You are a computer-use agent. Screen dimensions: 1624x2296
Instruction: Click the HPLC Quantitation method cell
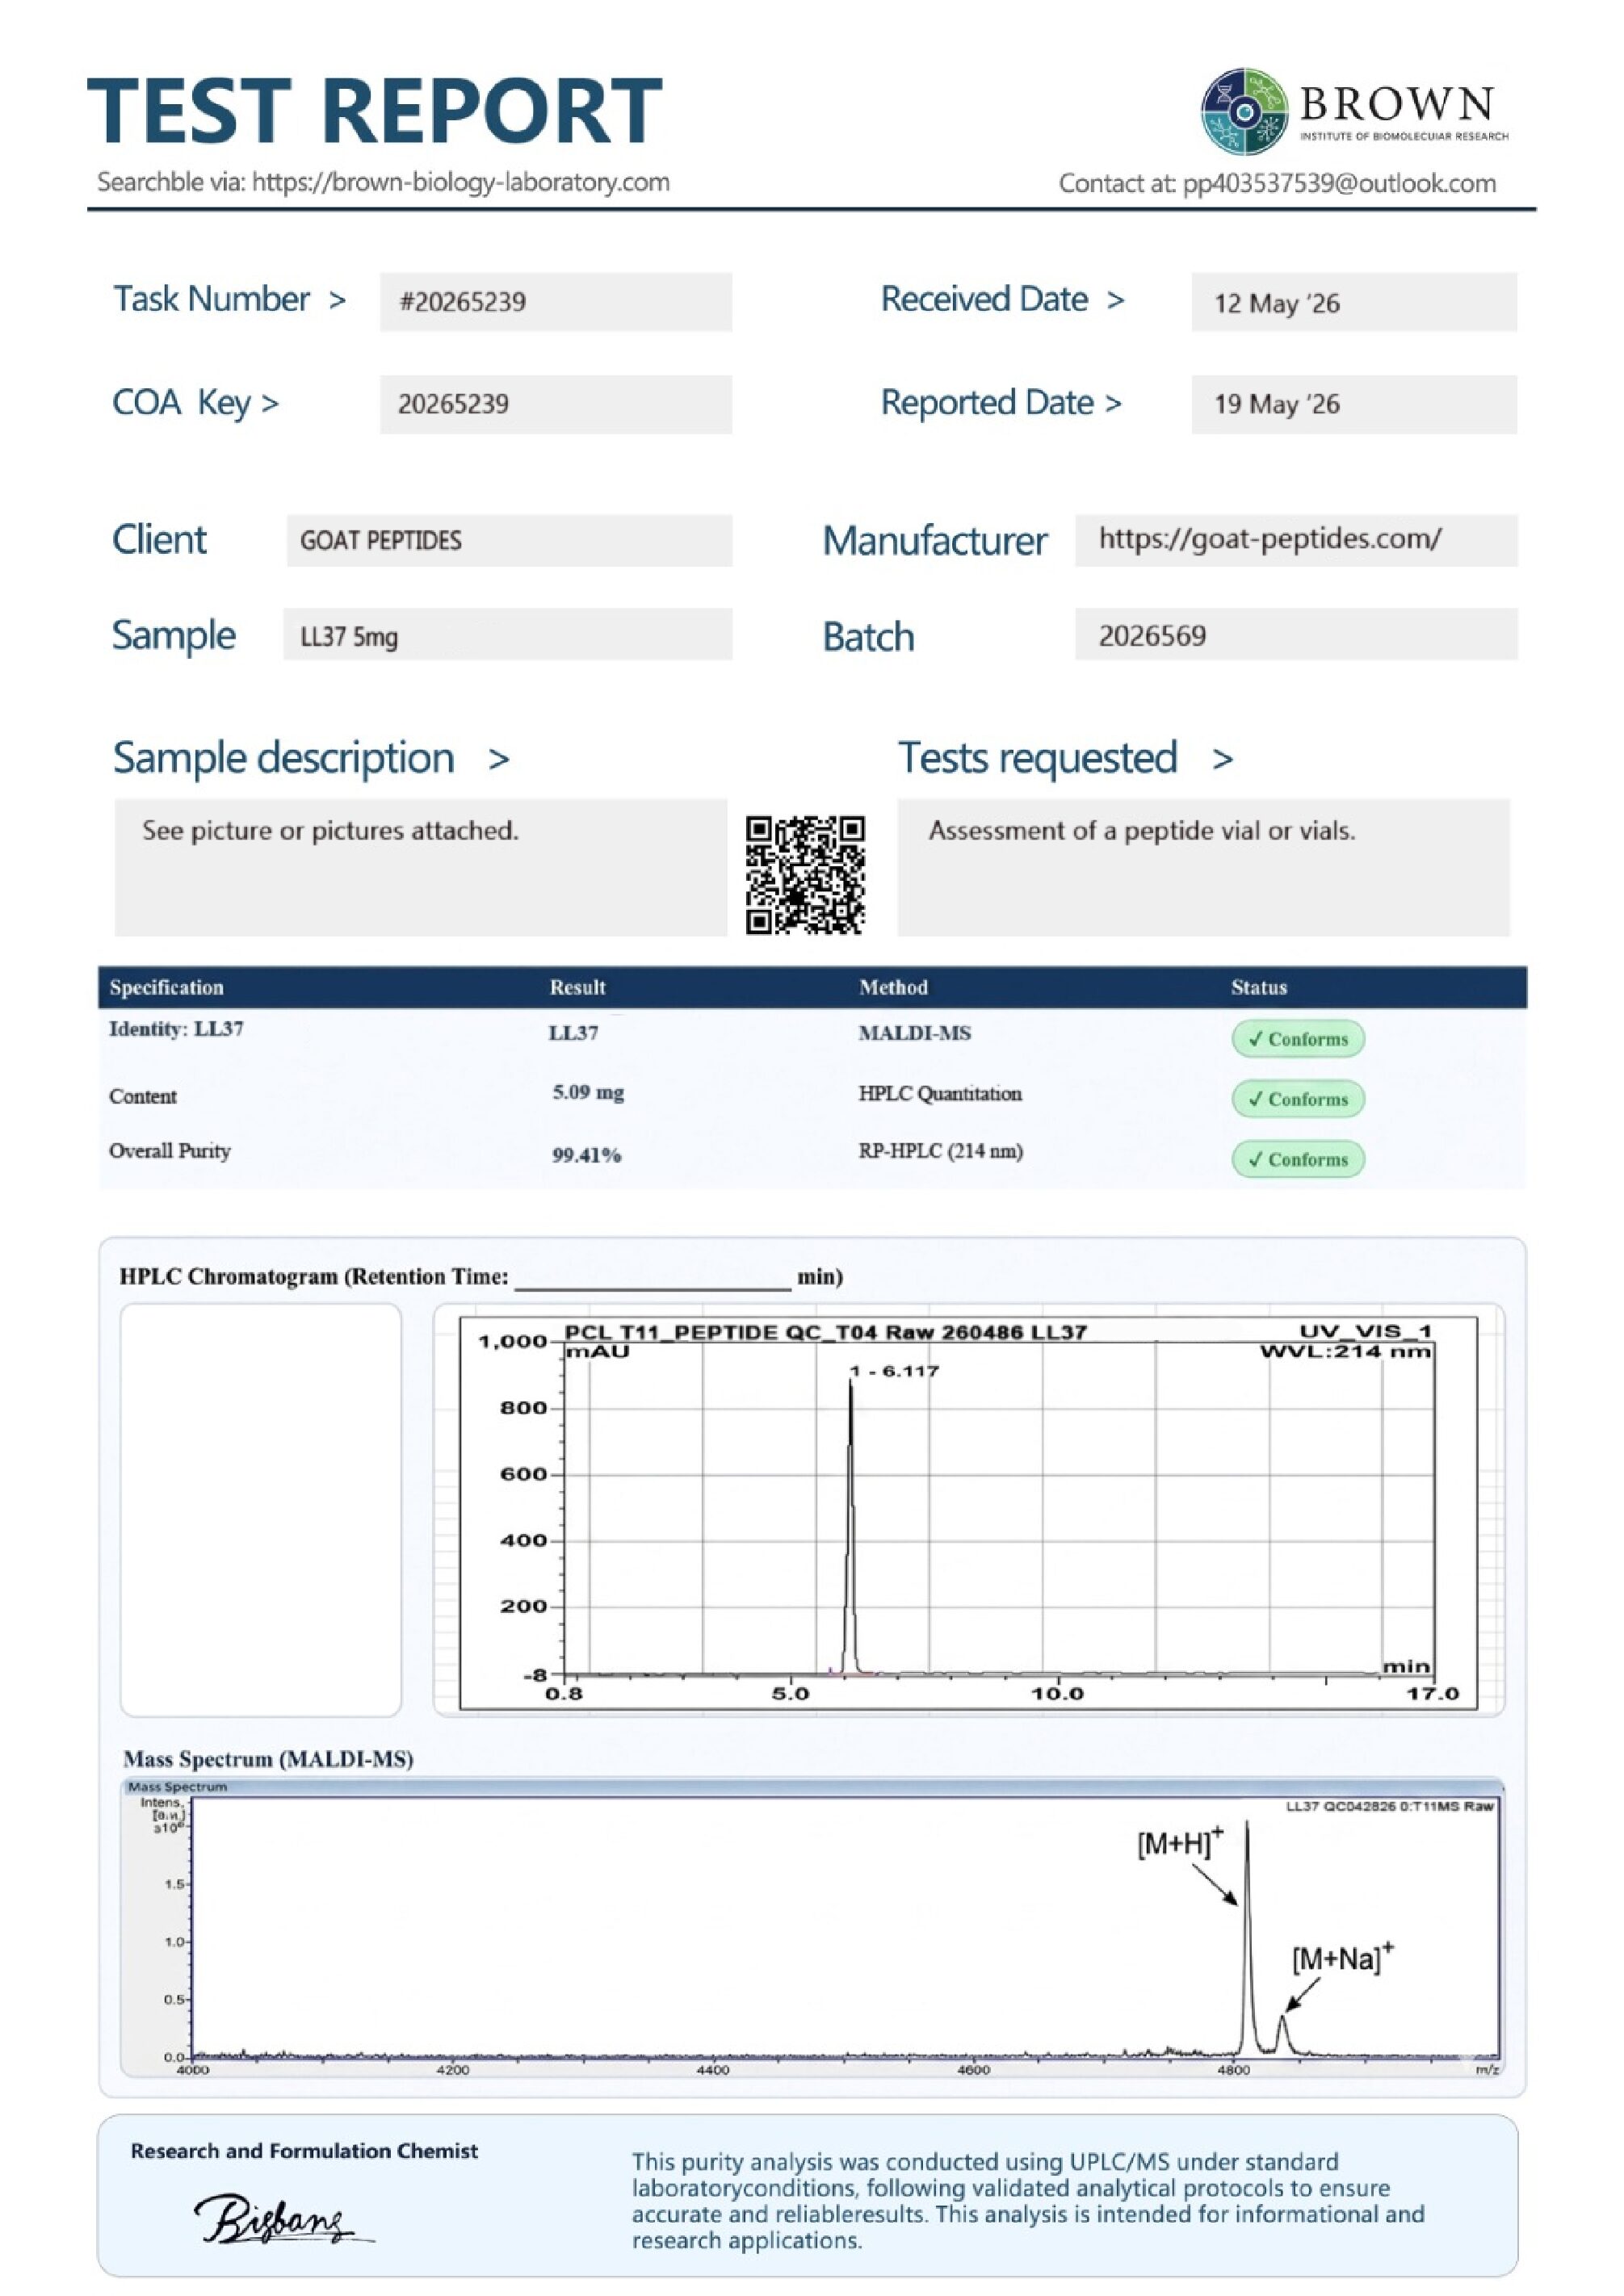pyautogui.click(x=940, y=1093)
